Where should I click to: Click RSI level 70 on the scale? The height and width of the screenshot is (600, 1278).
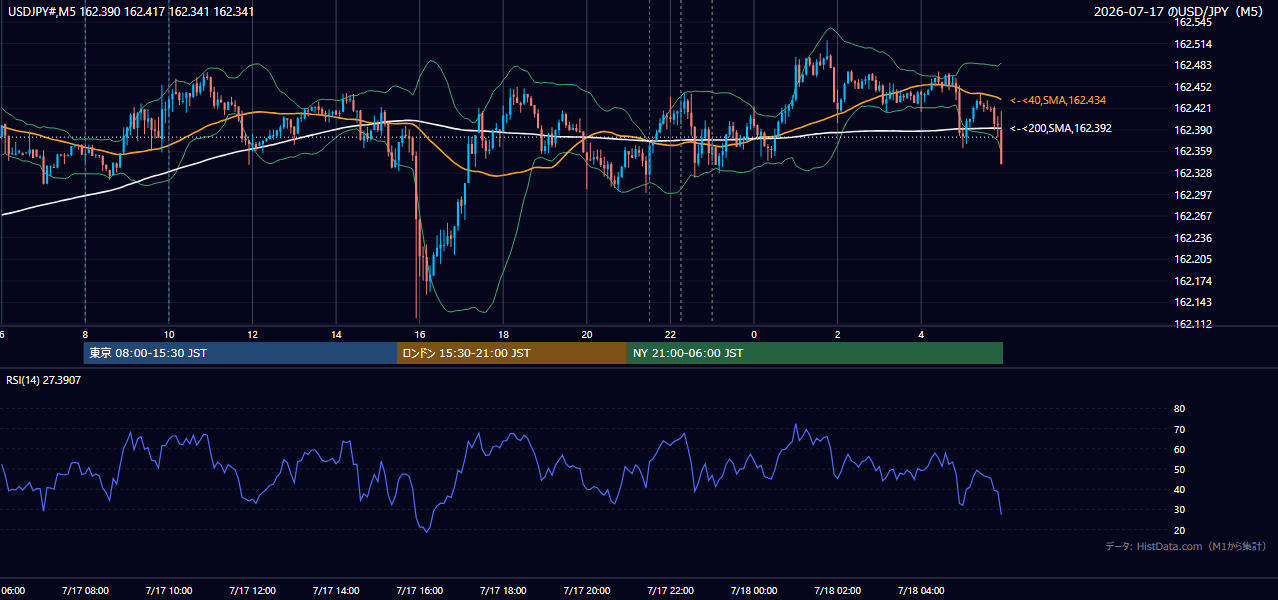(x=1179, y=429)
